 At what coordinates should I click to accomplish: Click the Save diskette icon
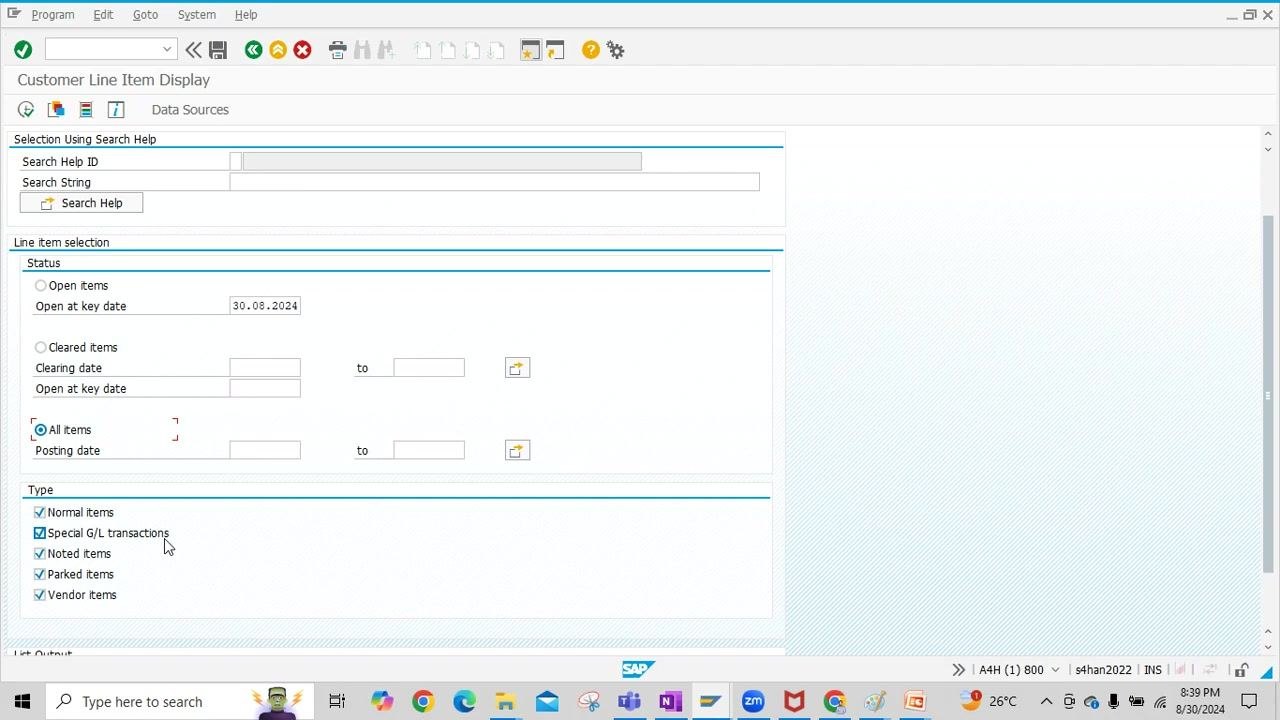coord(218,50)
